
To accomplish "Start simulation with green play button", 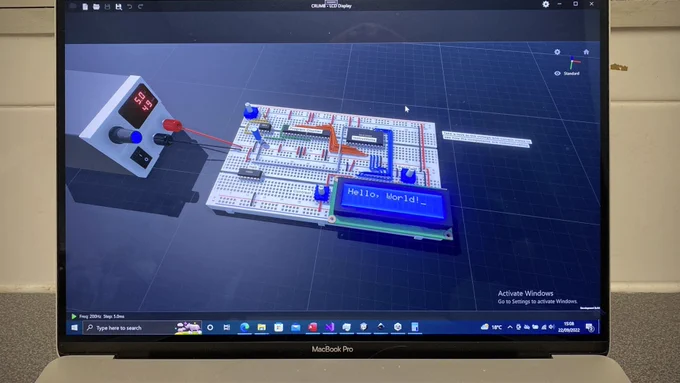I will coord(74,316).
